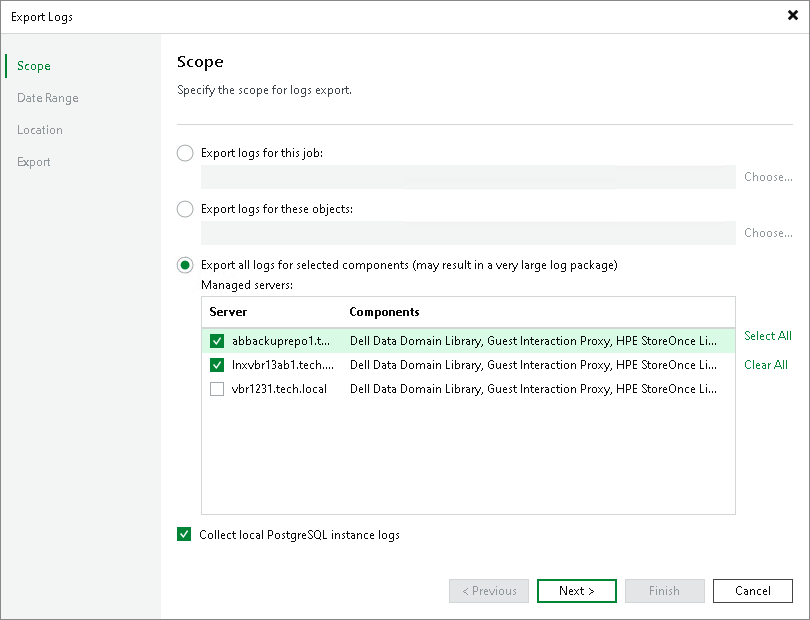Click the Select All link
The height and width of the screenshot is (620, 810).
coord(768,336)
